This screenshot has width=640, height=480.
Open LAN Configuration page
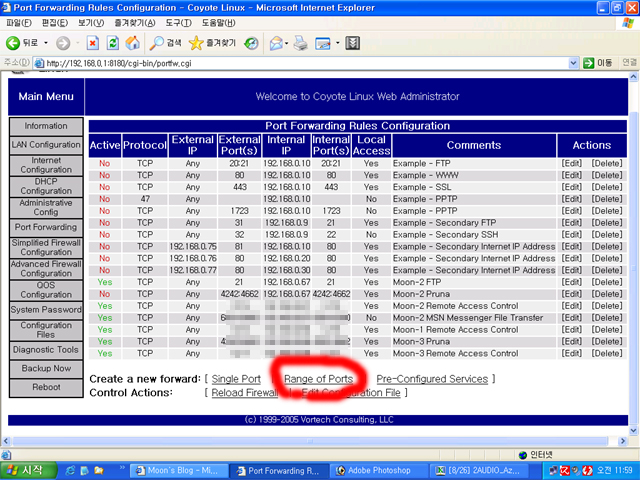46,145
